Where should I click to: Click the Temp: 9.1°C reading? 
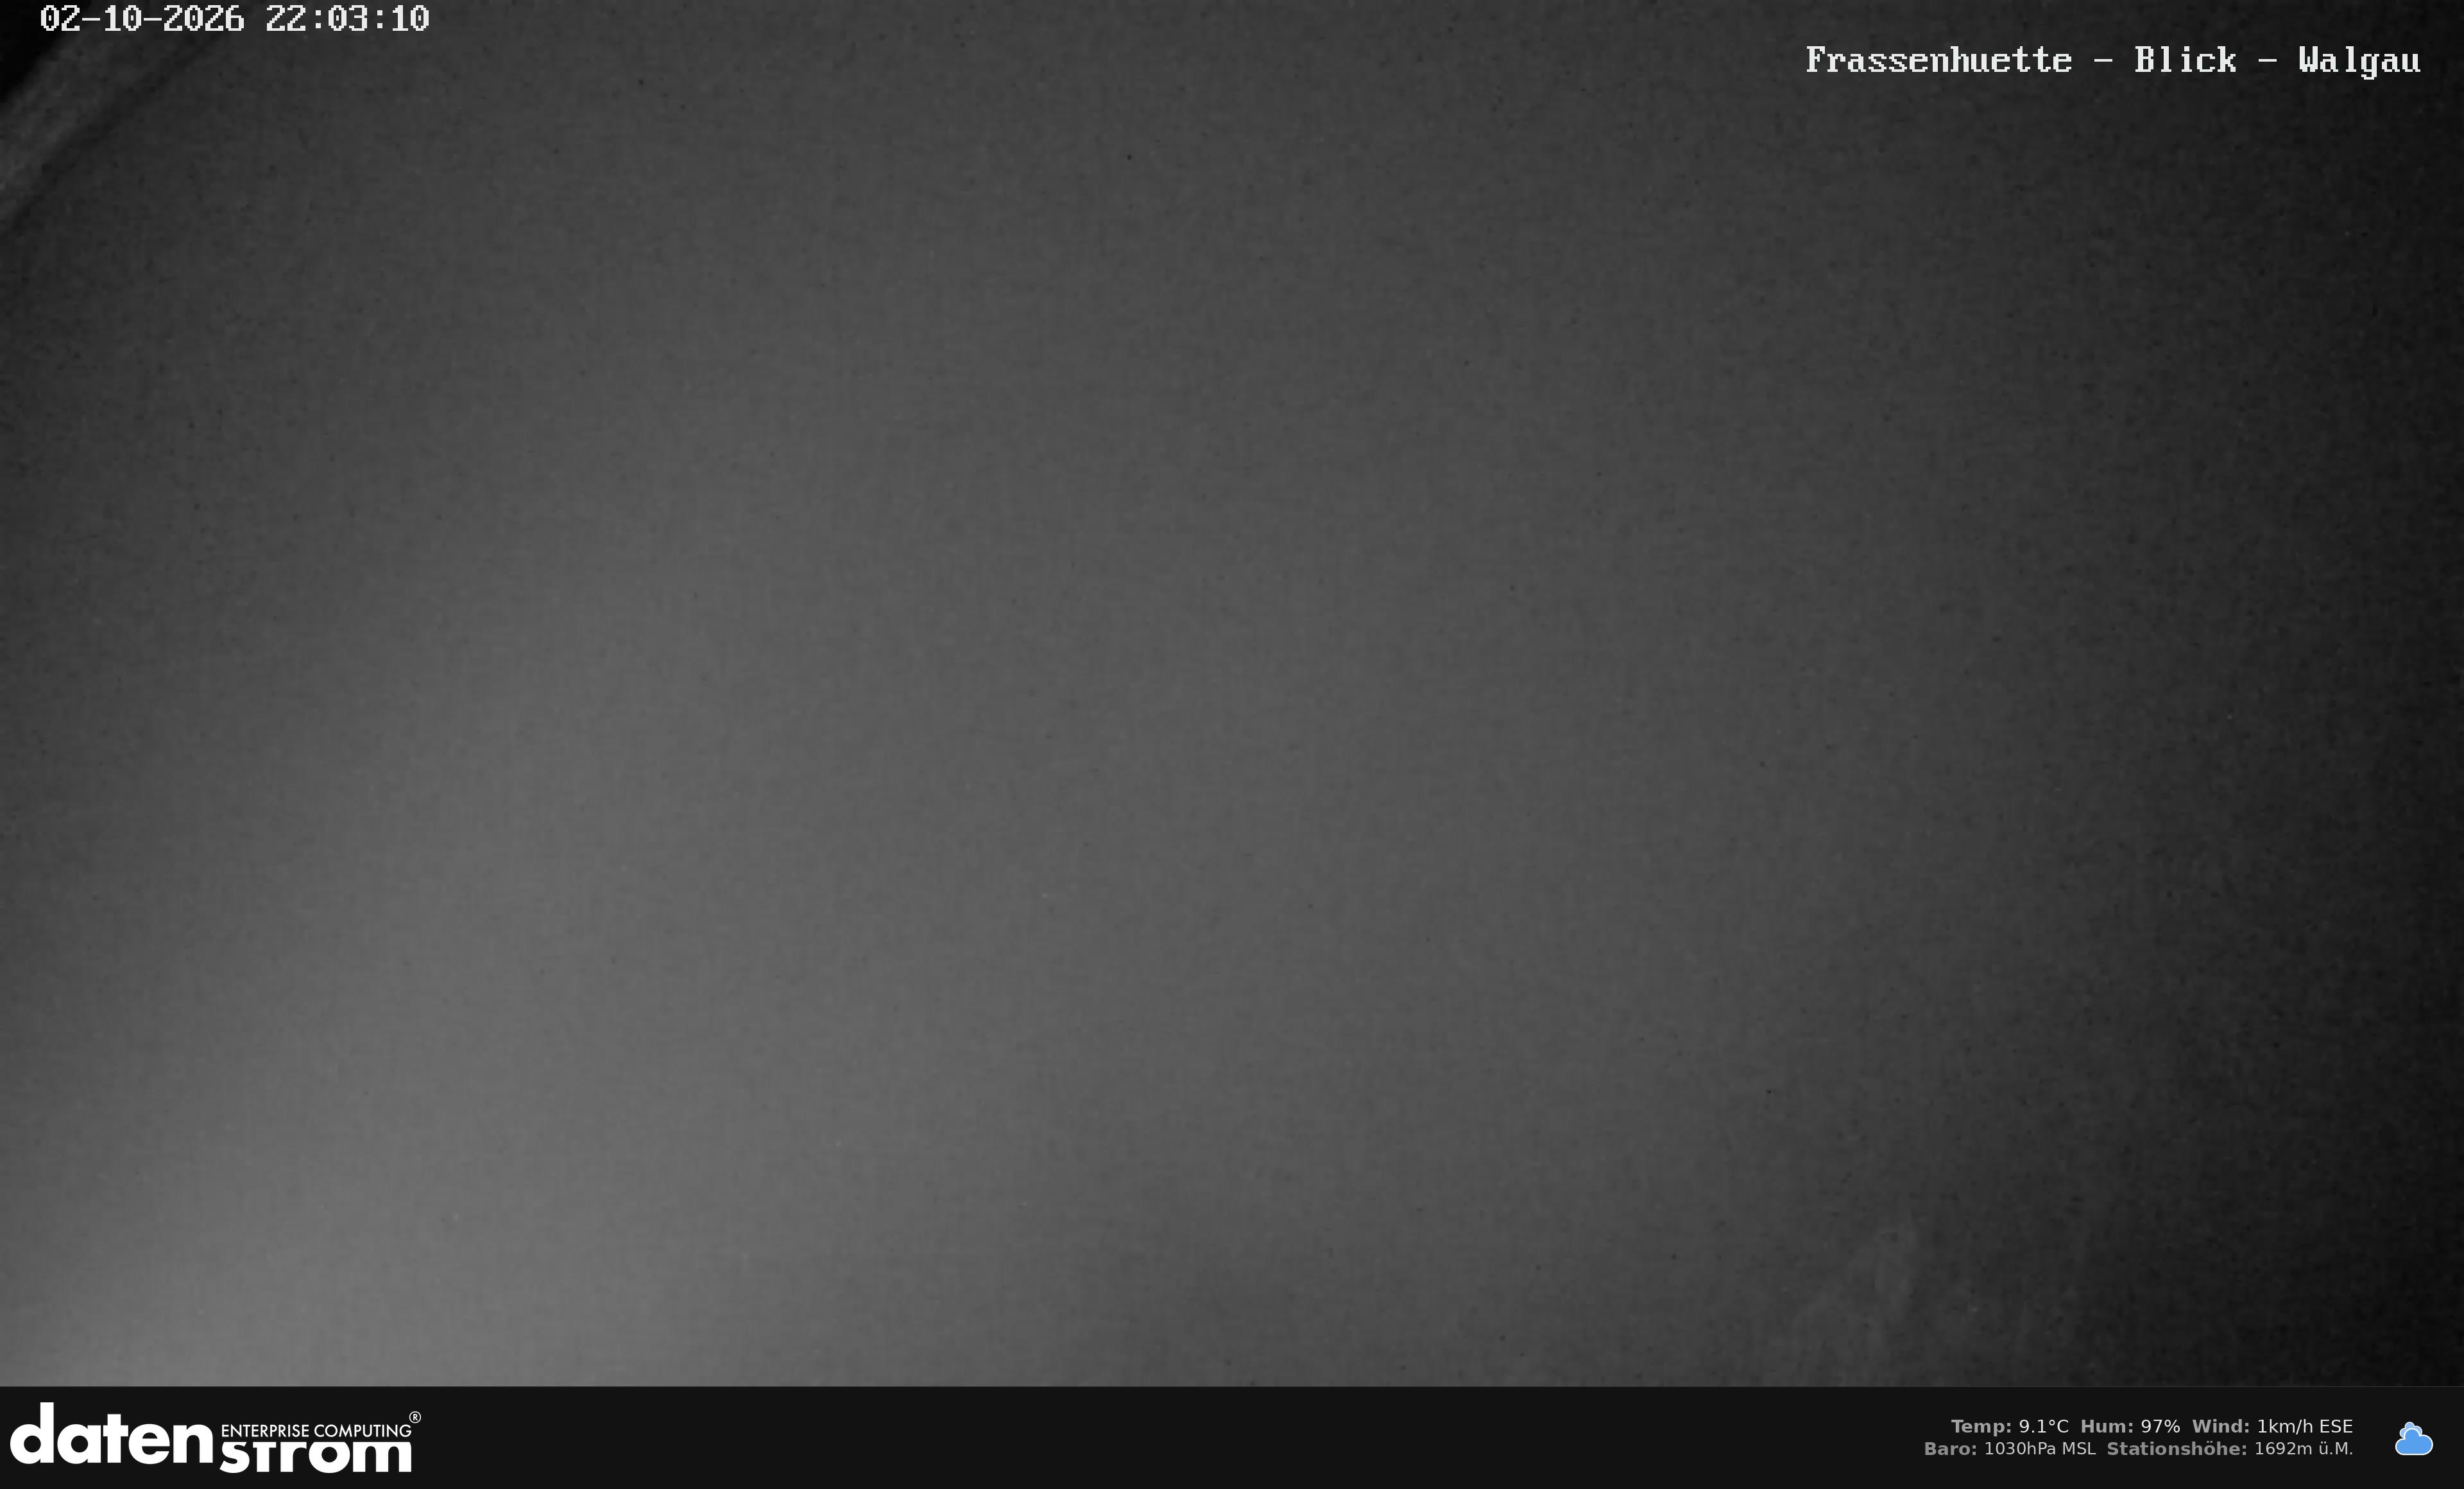pyautogui.click(x=2009, y=1426)
